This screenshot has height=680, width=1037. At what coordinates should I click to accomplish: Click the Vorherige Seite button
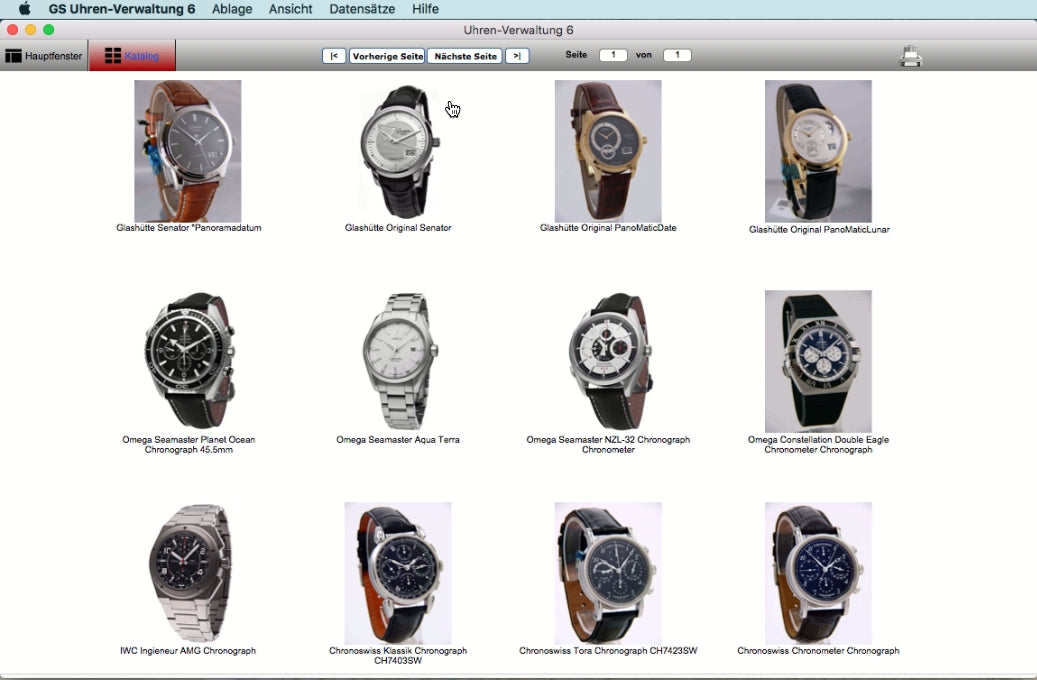[387, 56]
